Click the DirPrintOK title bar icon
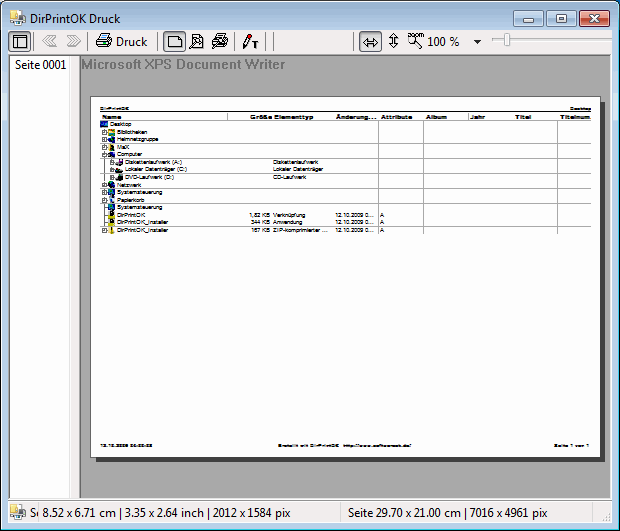Screen dimensions: 620x531 pyautogui.click(x=18, y=18)
